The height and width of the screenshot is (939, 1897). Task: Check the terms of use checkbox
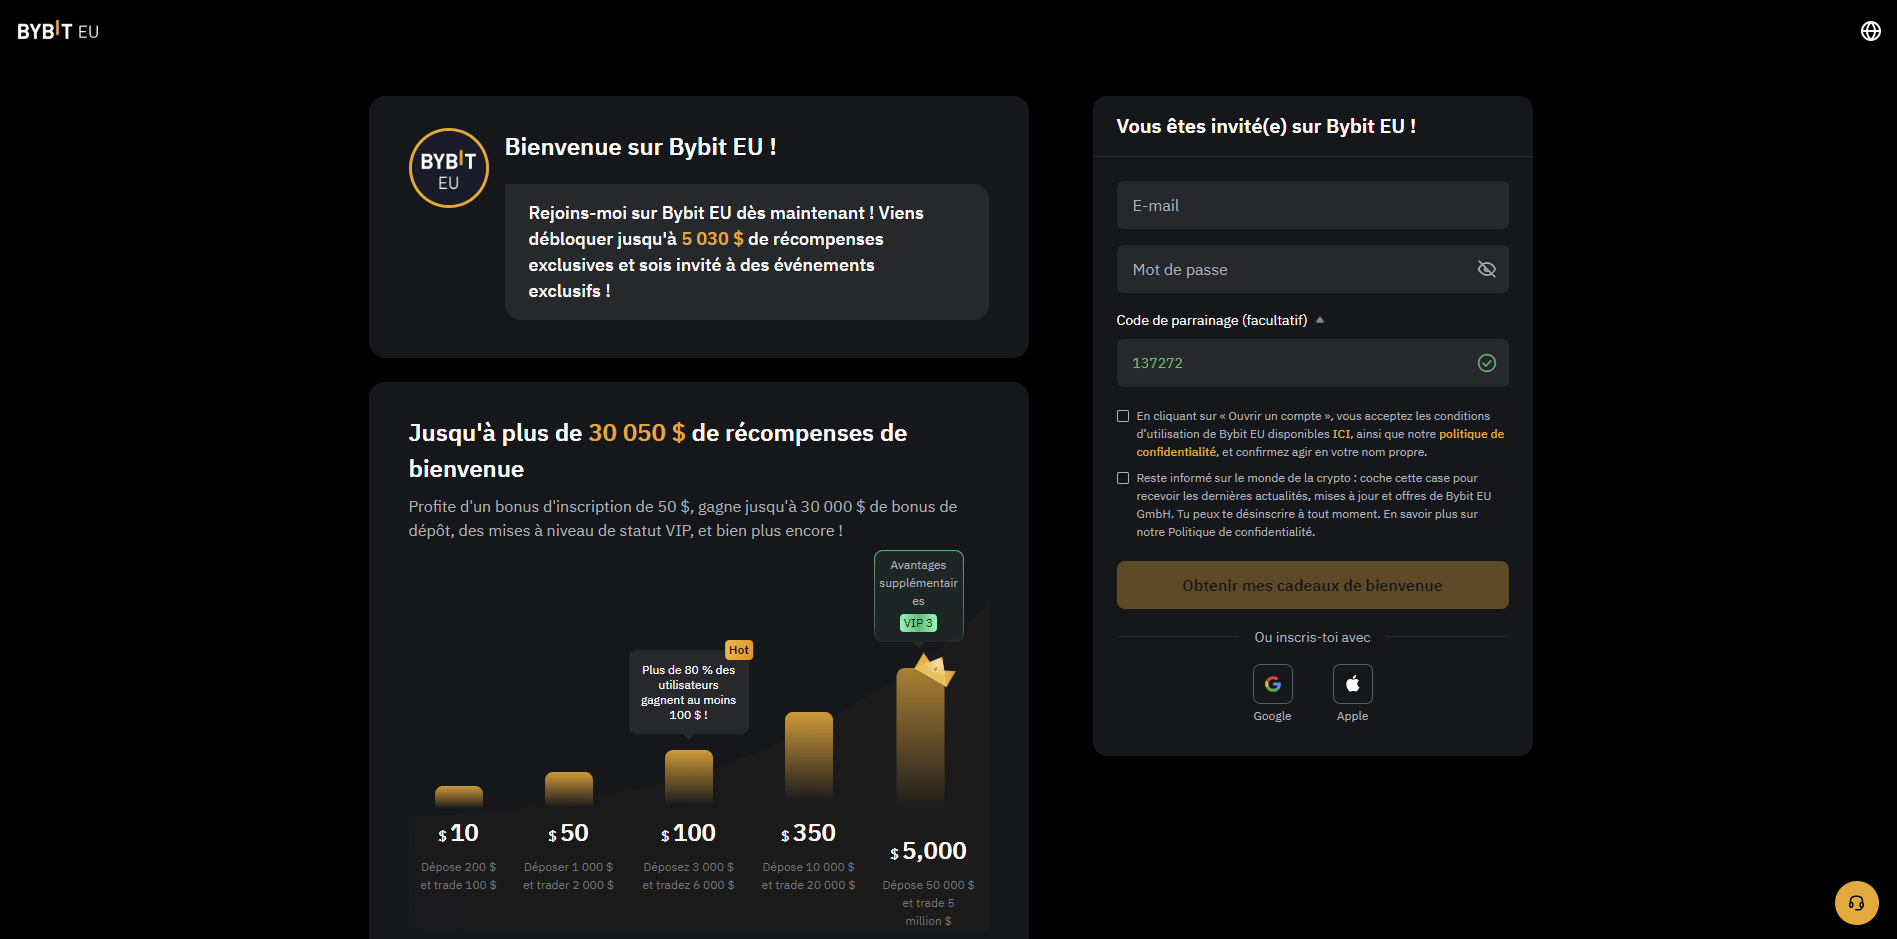[x=1123, y=416]
